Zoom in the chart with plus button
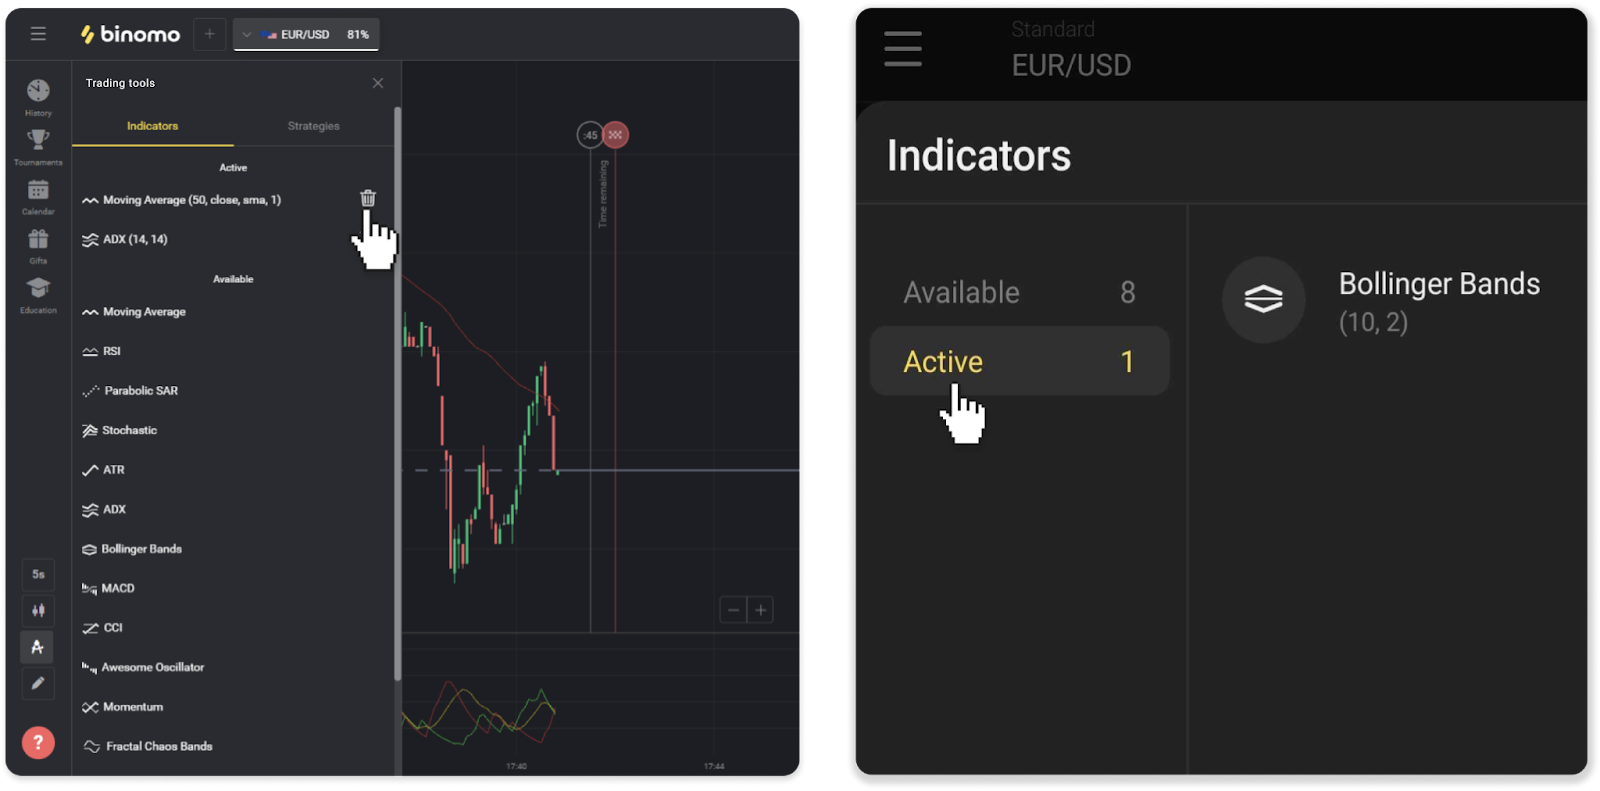The width and height of the screenshot is (1600, 791). point(760,610)
